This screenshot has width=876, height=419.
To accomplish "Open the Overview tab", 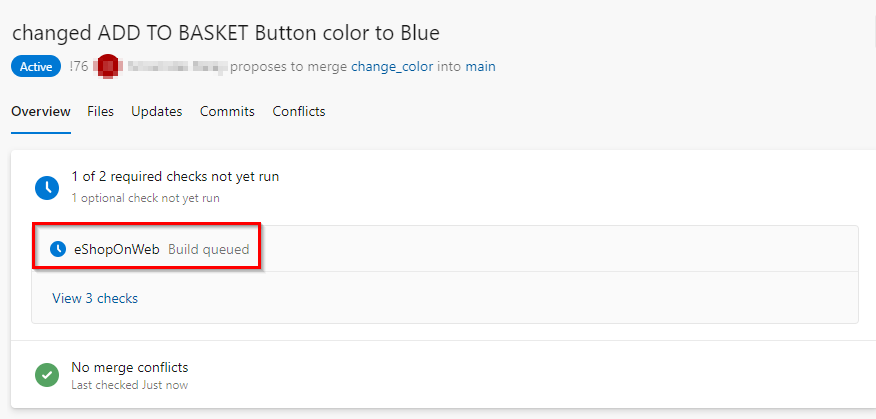I will click(41, 111).
